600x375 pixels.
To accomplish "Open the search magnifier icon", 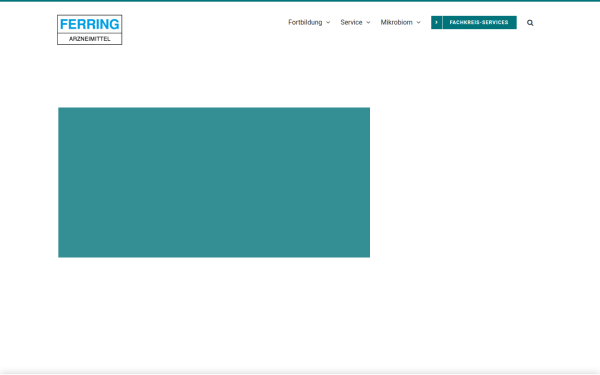I will coord(530,23).
